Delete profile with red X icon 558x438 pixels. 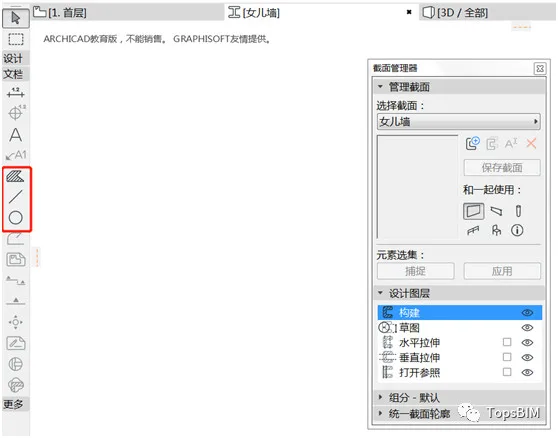(531, 144)
